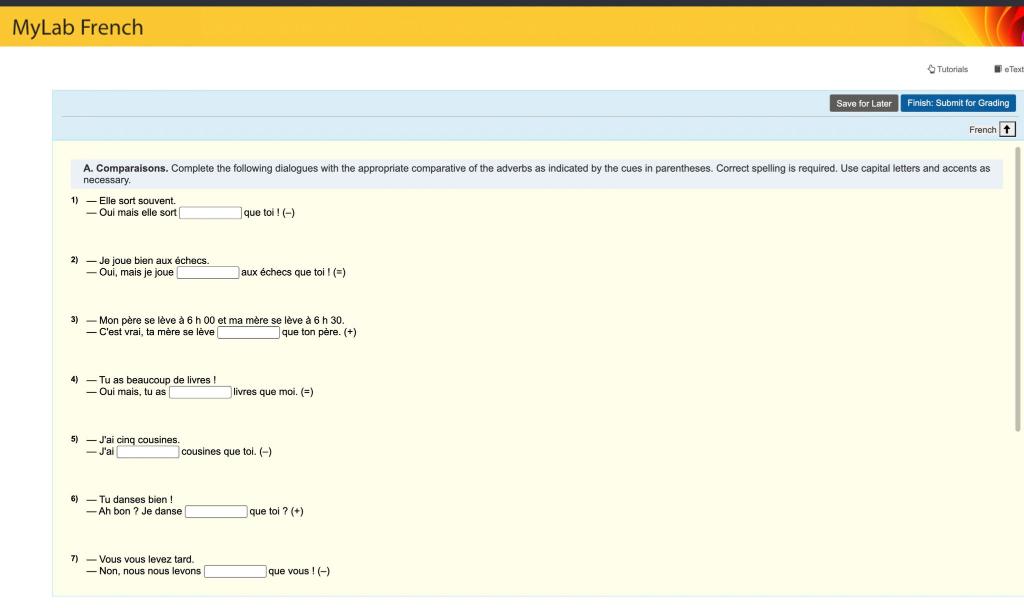
Task: Open the eText text link
Action: (1013, 68)
